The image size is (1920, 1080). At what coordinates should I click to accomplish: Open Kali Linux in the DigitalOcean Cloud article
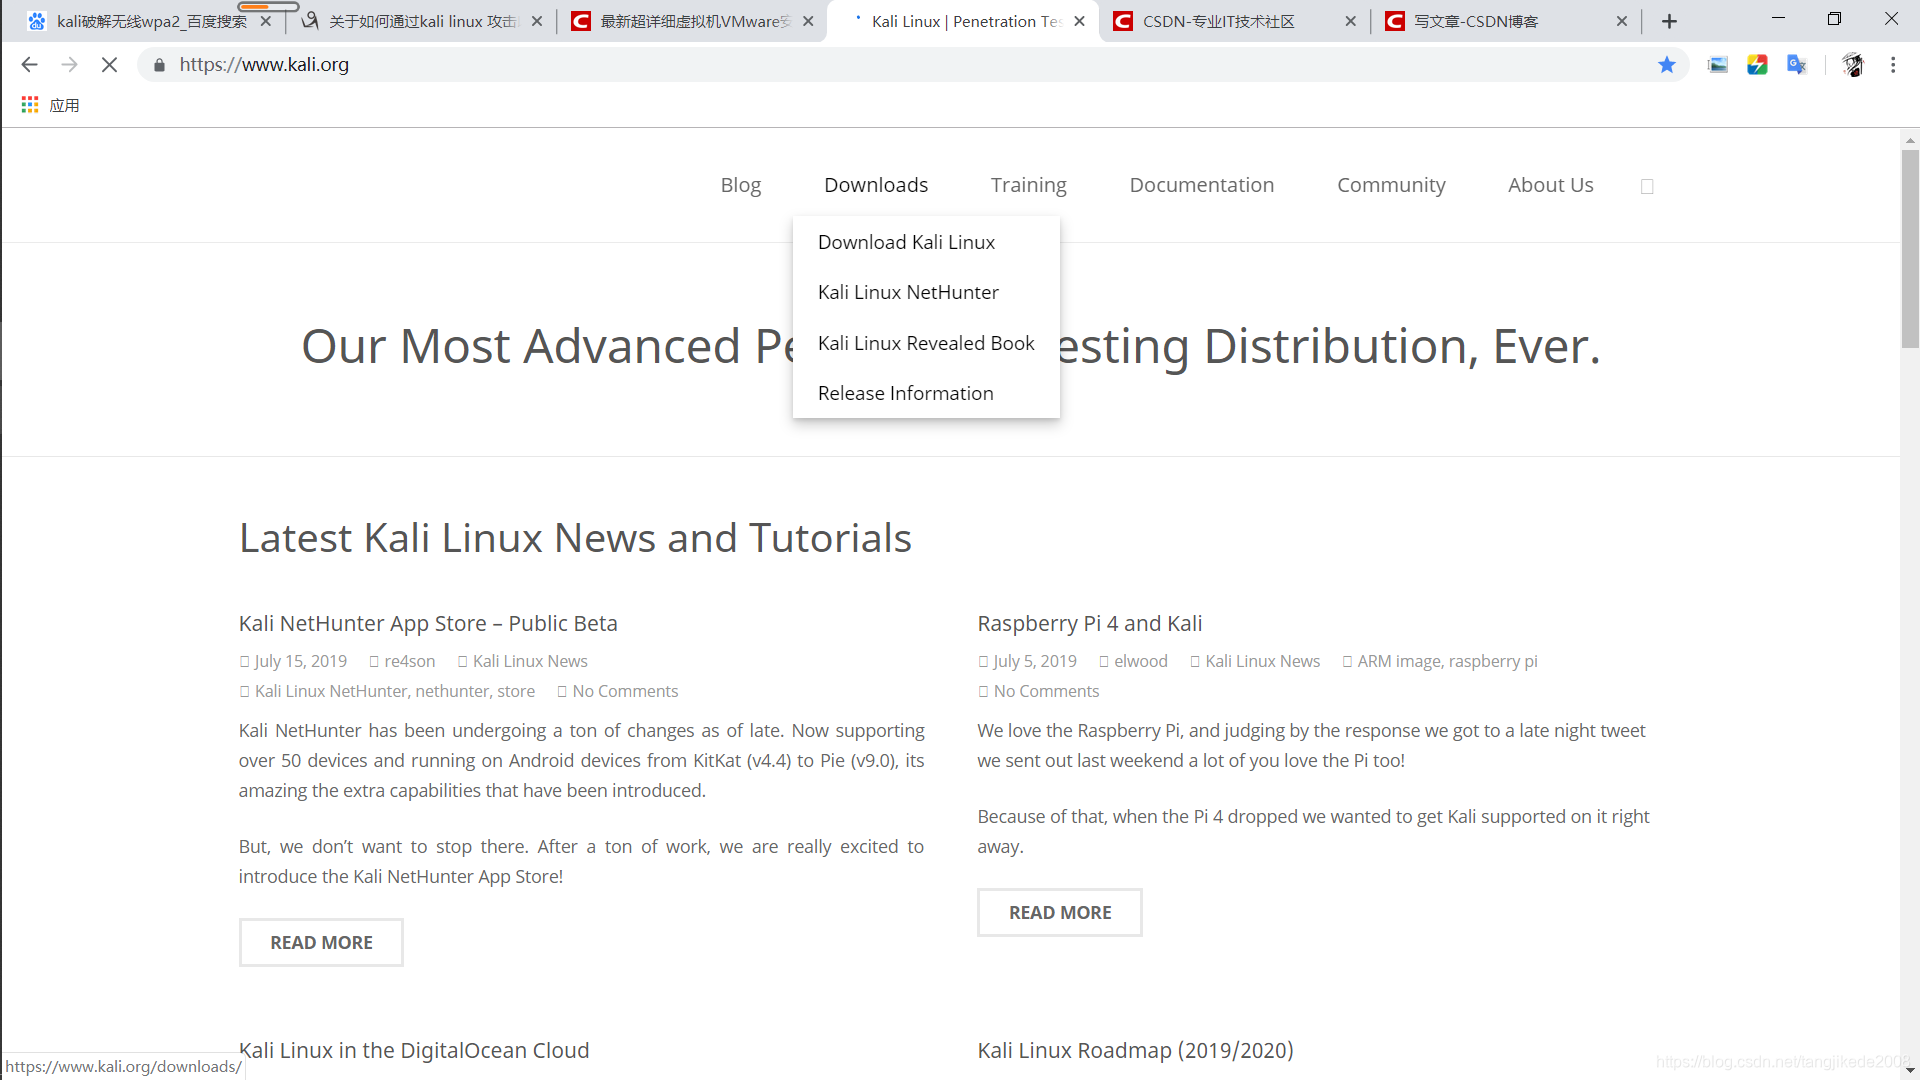[414, 1050]
